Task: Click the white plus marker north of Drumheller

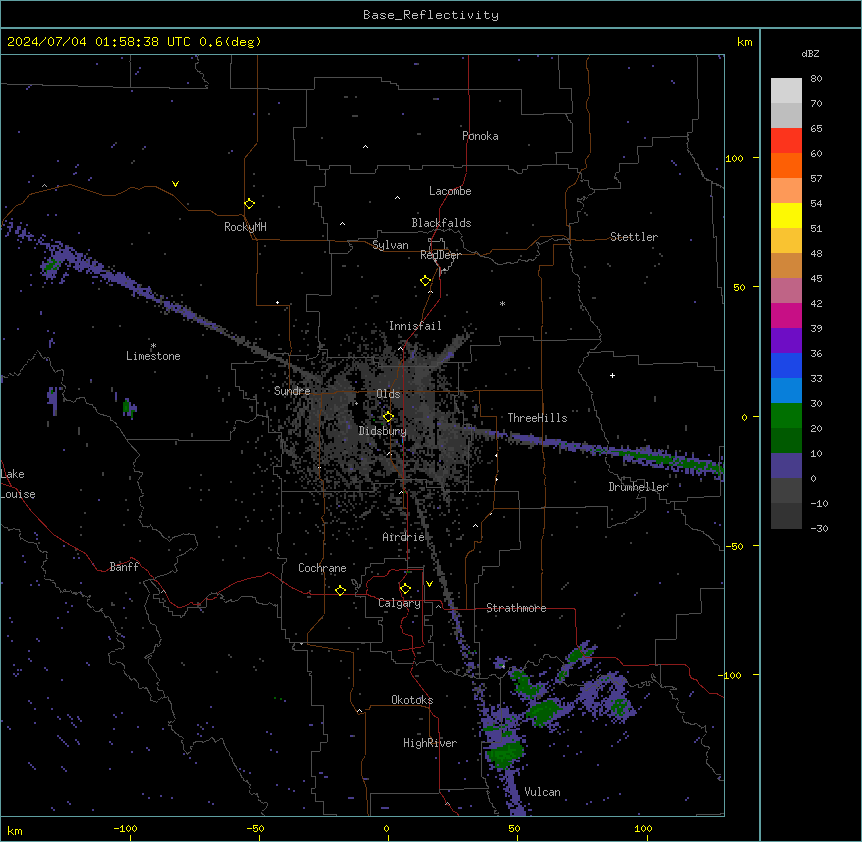Action: pos(612,375)
